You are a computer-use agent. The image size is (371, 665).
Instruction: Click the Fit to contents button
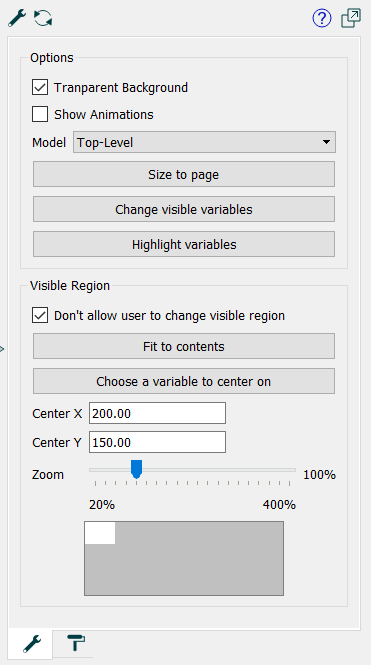click(184, 346)
